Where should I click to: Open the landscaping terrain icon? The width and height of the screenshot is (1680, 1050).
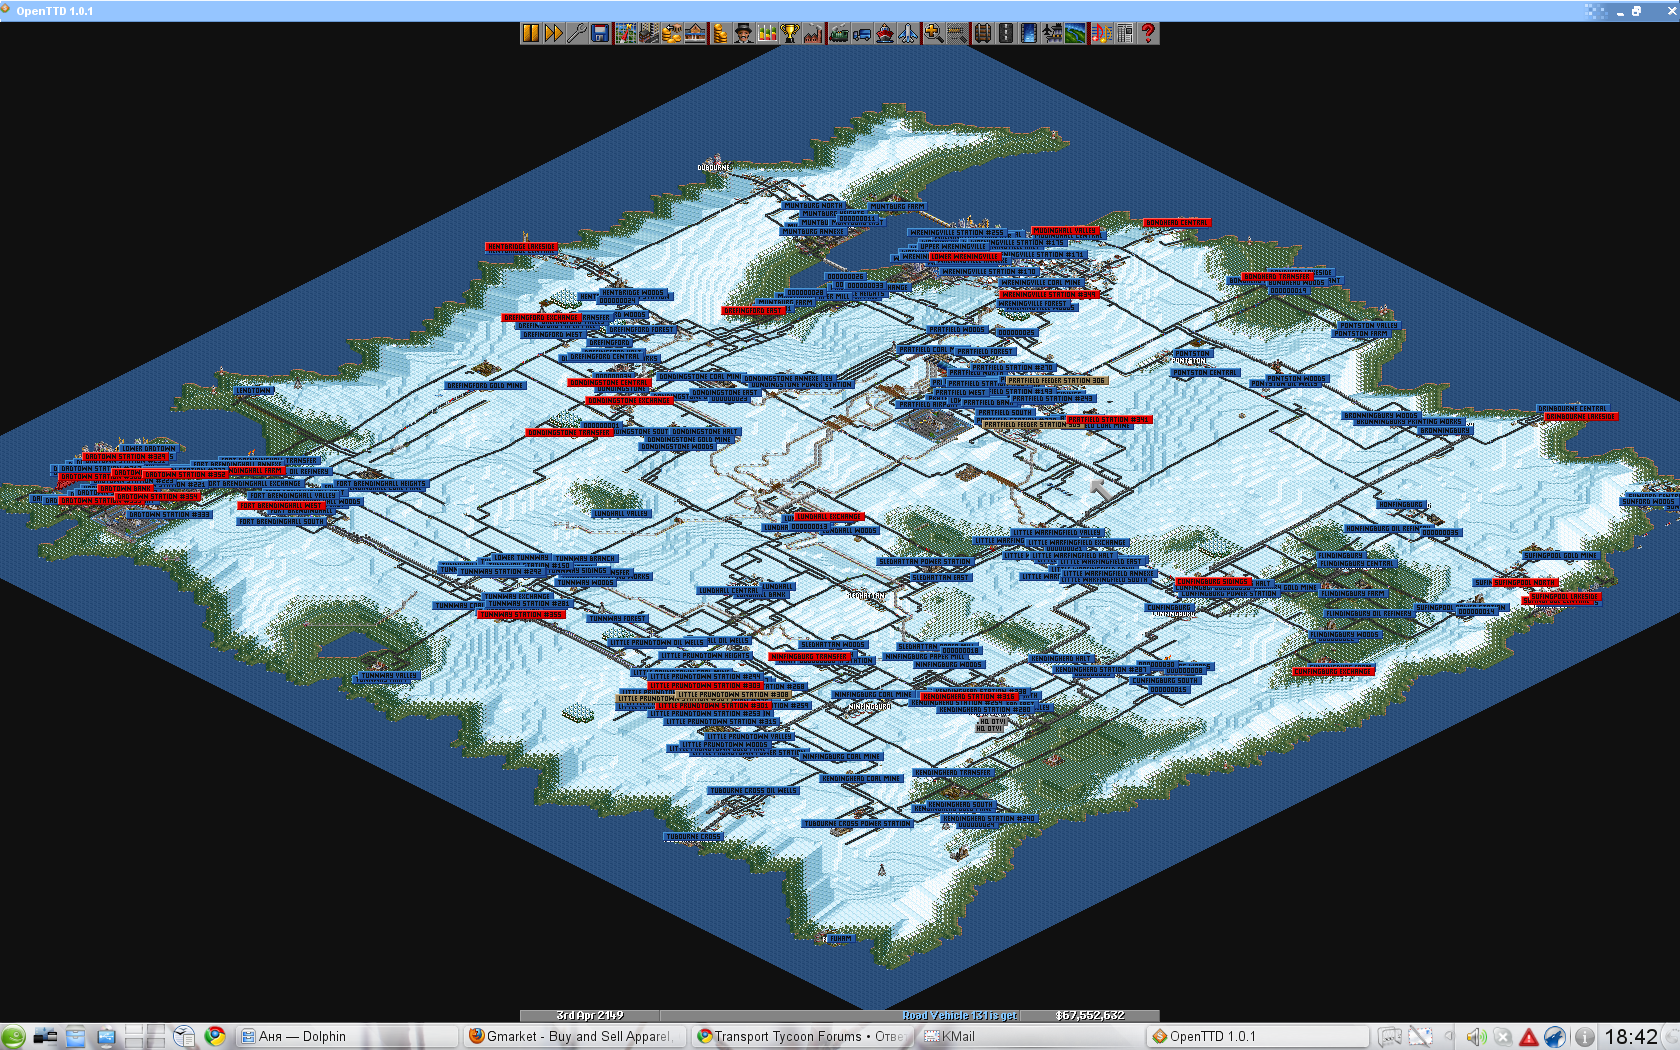pos(1075,33)
